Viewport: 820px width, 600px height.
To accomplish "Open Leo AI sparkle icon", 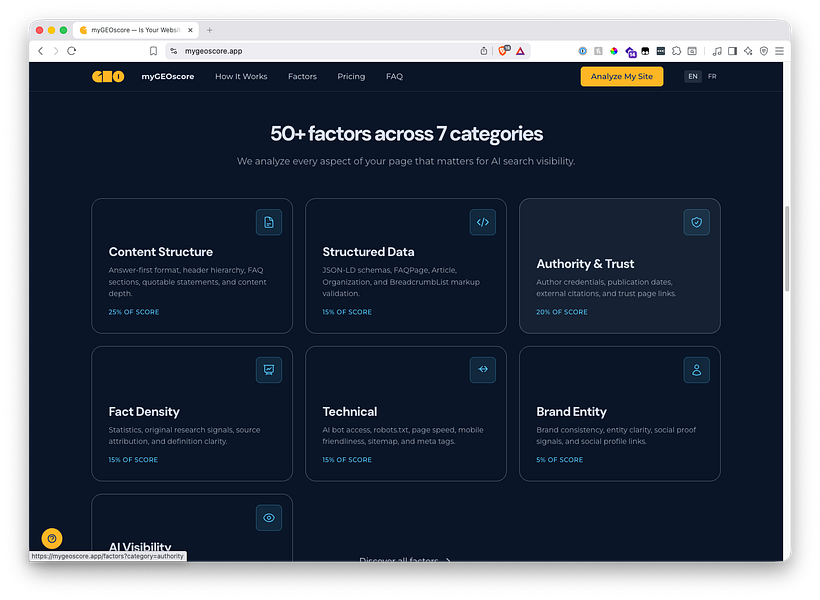I will coord(748,51).
